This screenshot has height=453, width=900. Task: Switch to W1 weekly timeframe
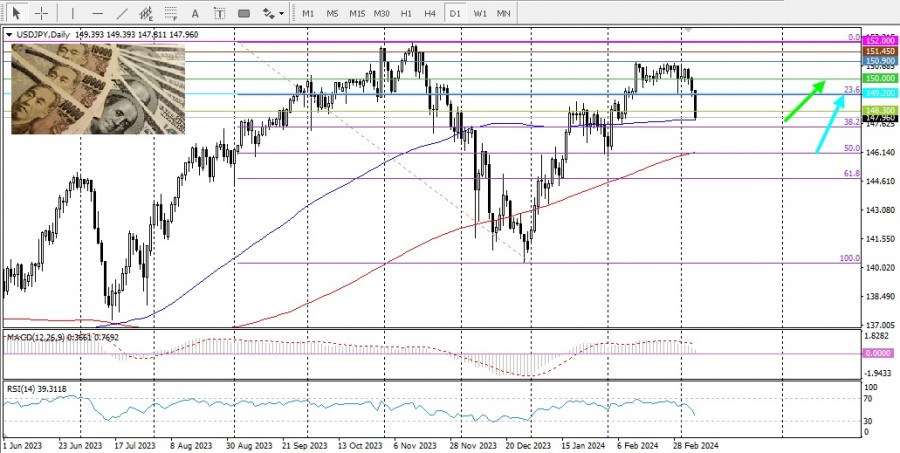click(x=480, y=13)
